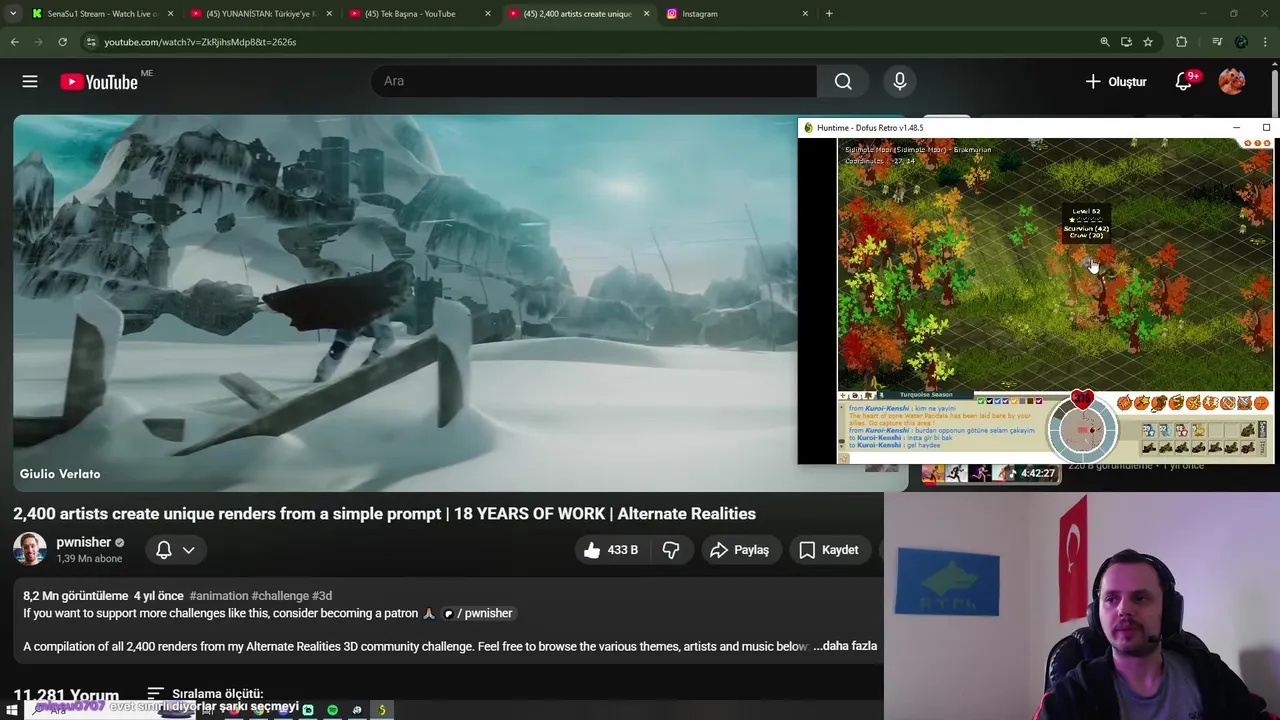1280x720 pixels.
Task: Open the Sıralama ölçütü sort dropdown
Action: (x=205, y=693)
